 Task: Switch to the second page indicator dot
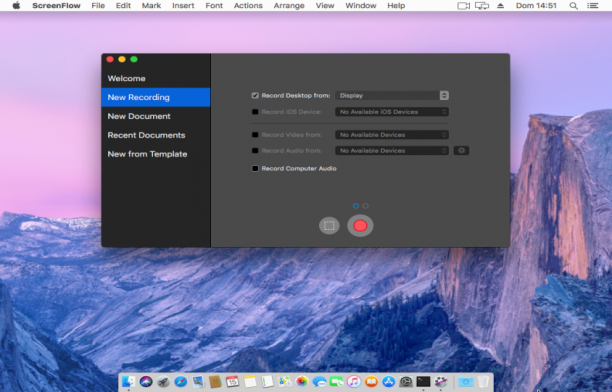(x=365, y=206)
